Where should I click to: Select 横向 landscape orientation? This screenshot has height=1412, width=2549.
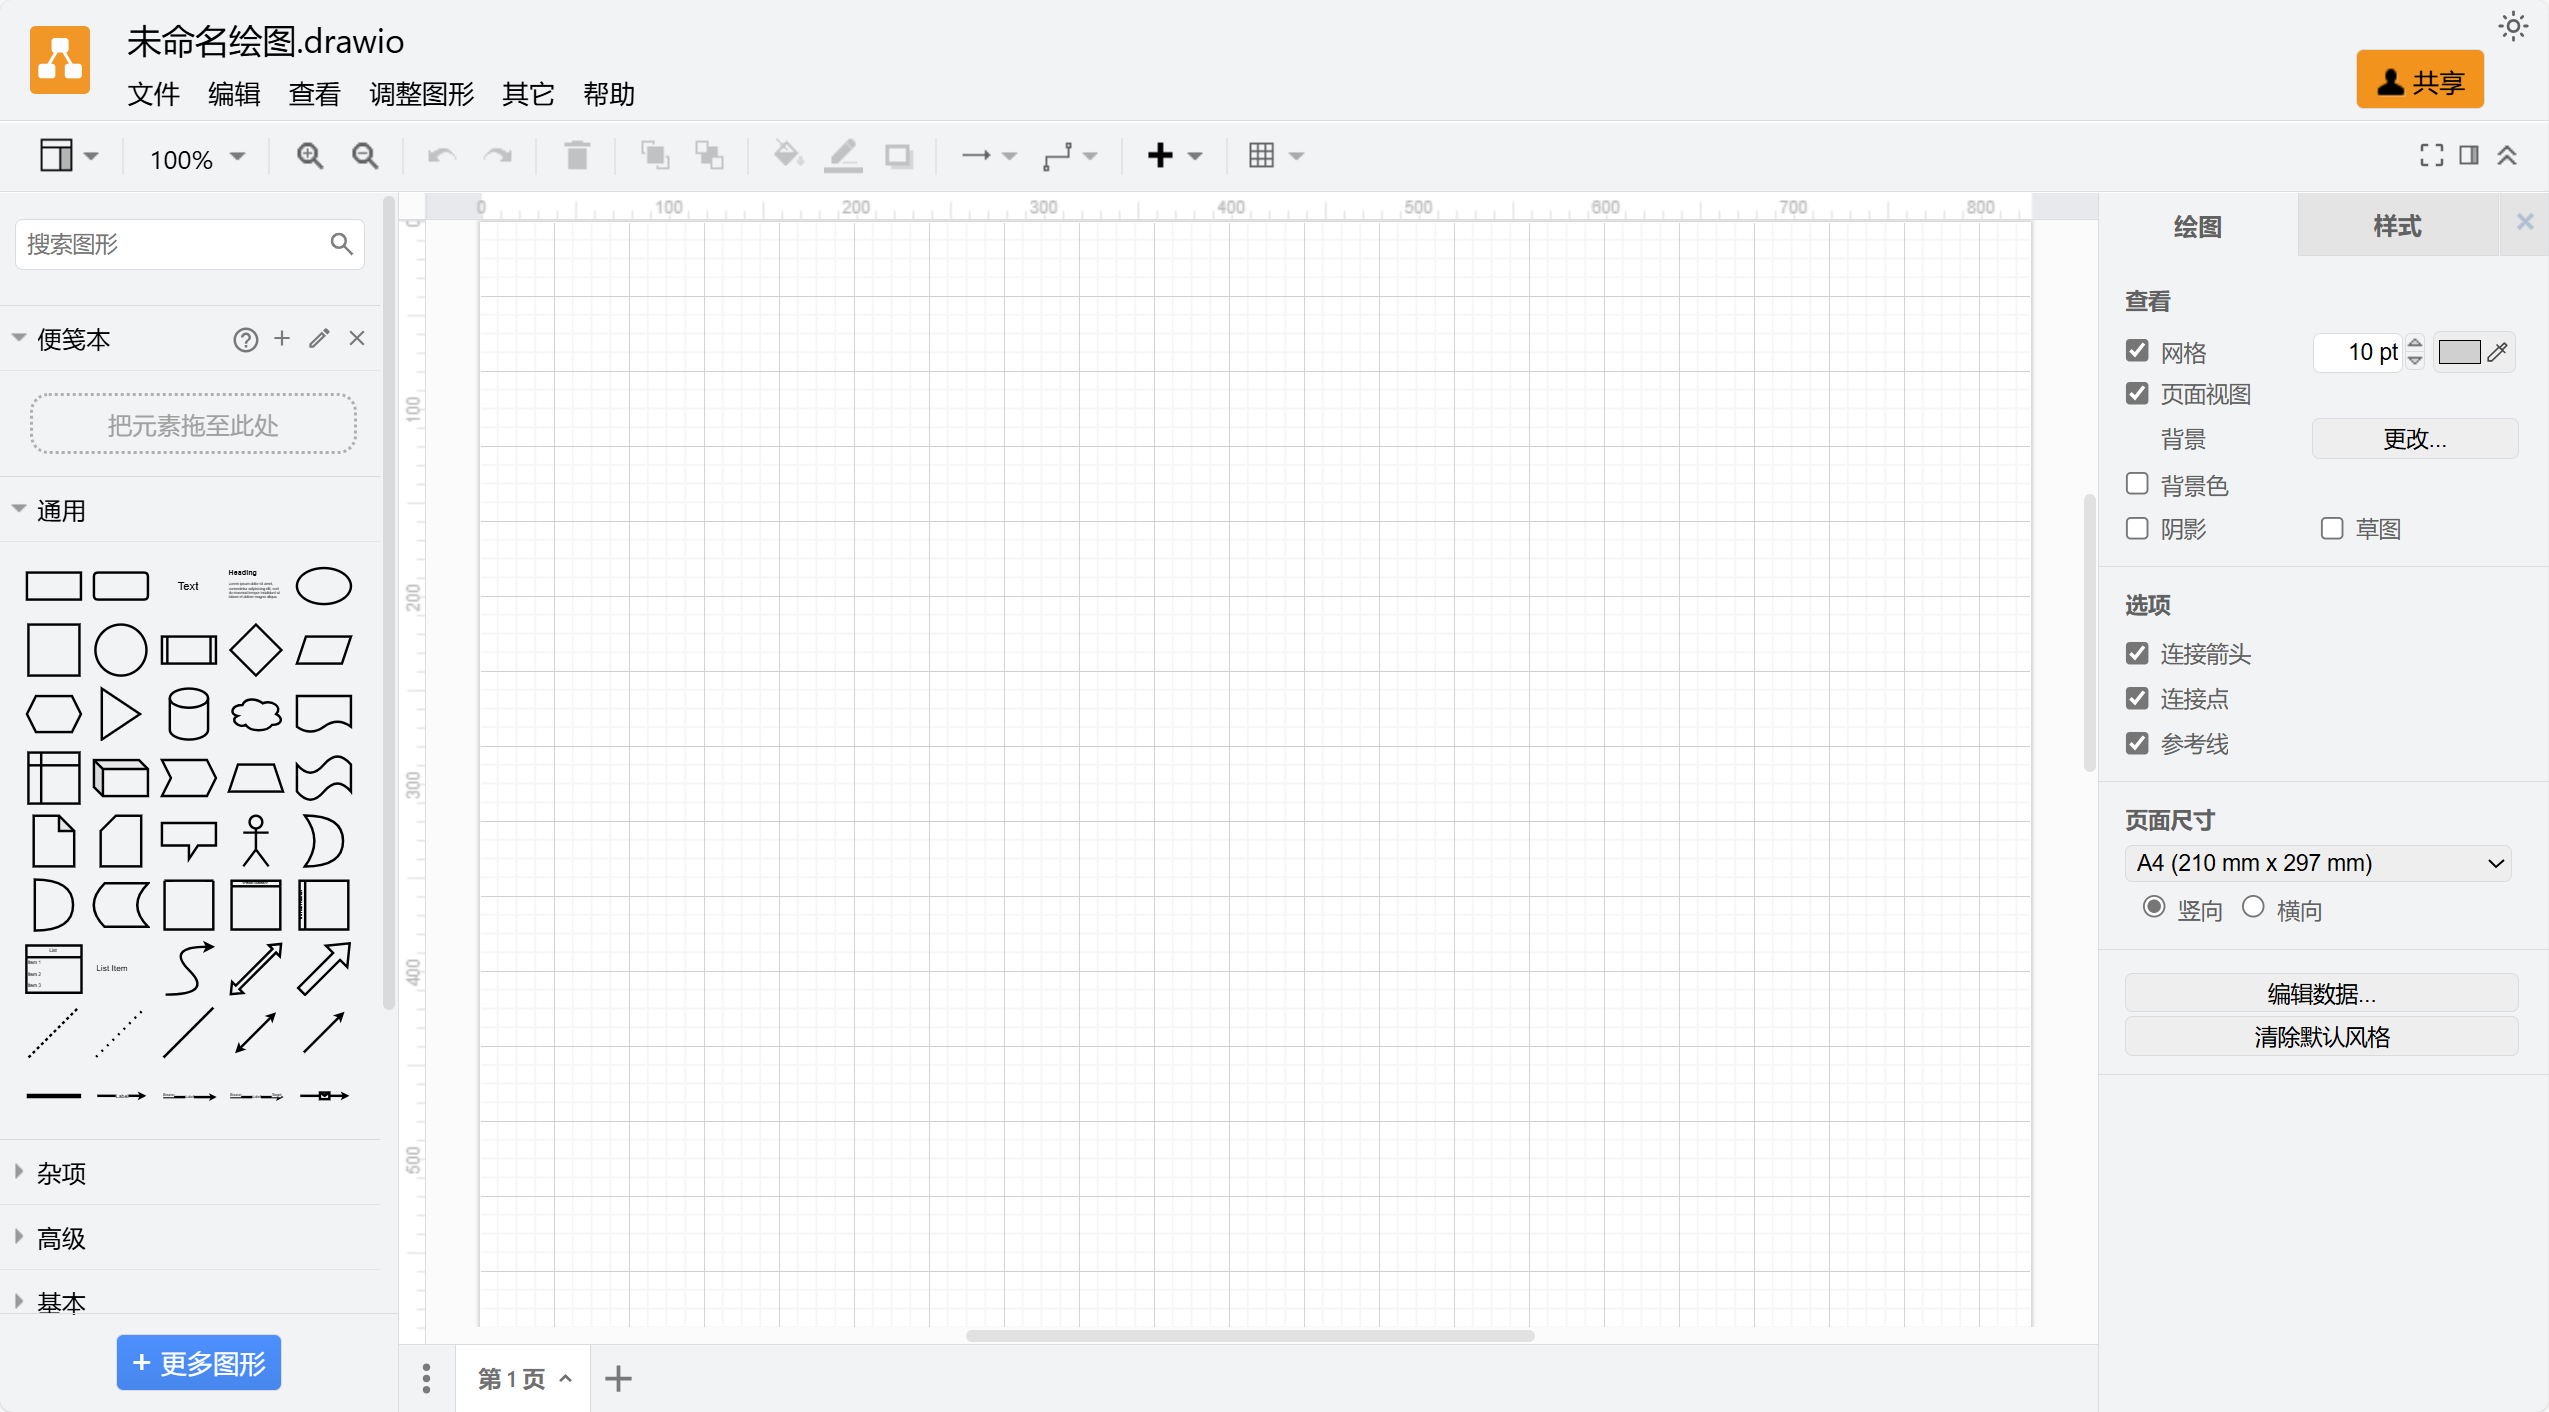(2253, 907)
